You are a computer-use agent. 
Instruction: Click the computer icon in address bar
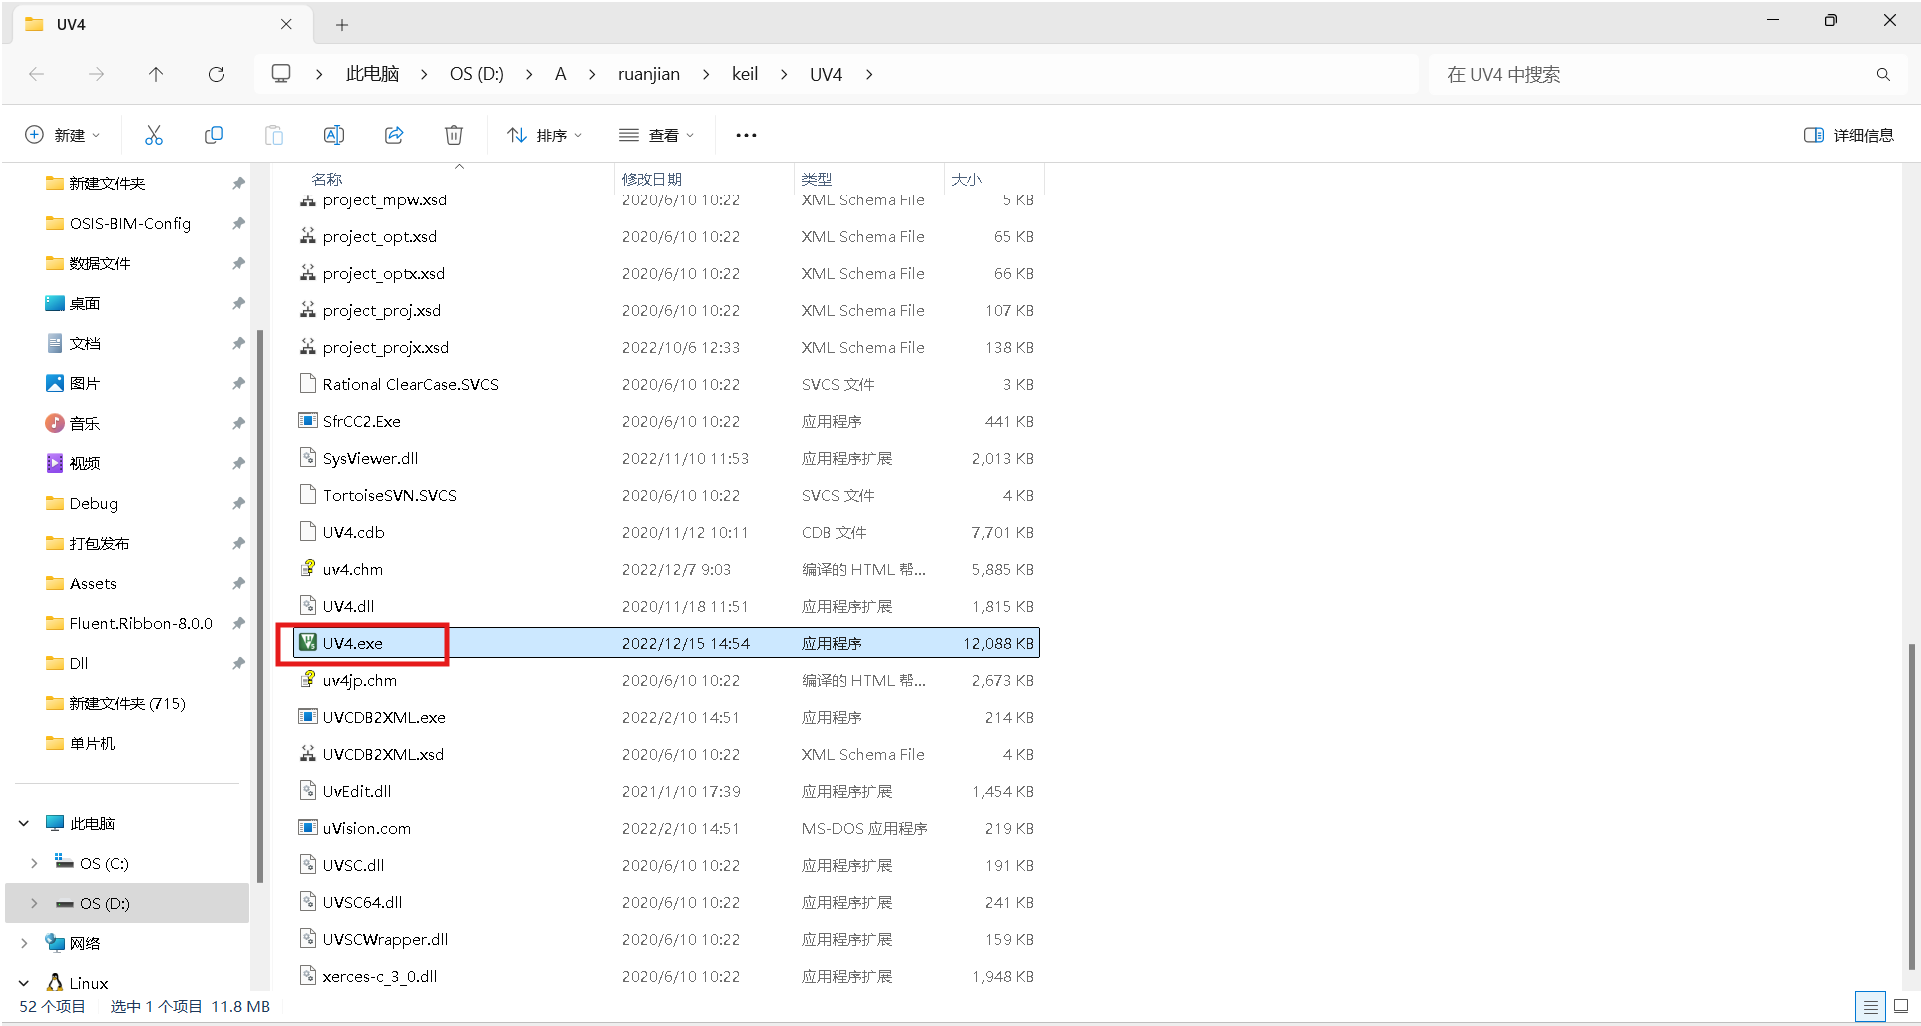click(x=281, y=74)
